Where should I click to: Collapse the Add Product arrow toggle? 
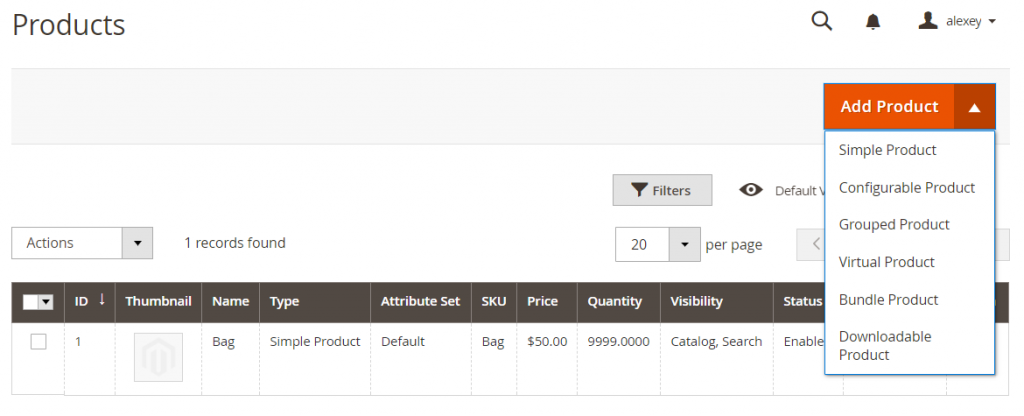(975, 106)
